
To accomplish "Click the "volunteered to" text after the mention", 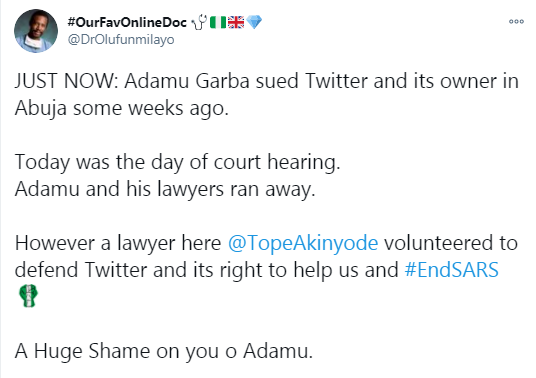I will (x=451, y=243).
